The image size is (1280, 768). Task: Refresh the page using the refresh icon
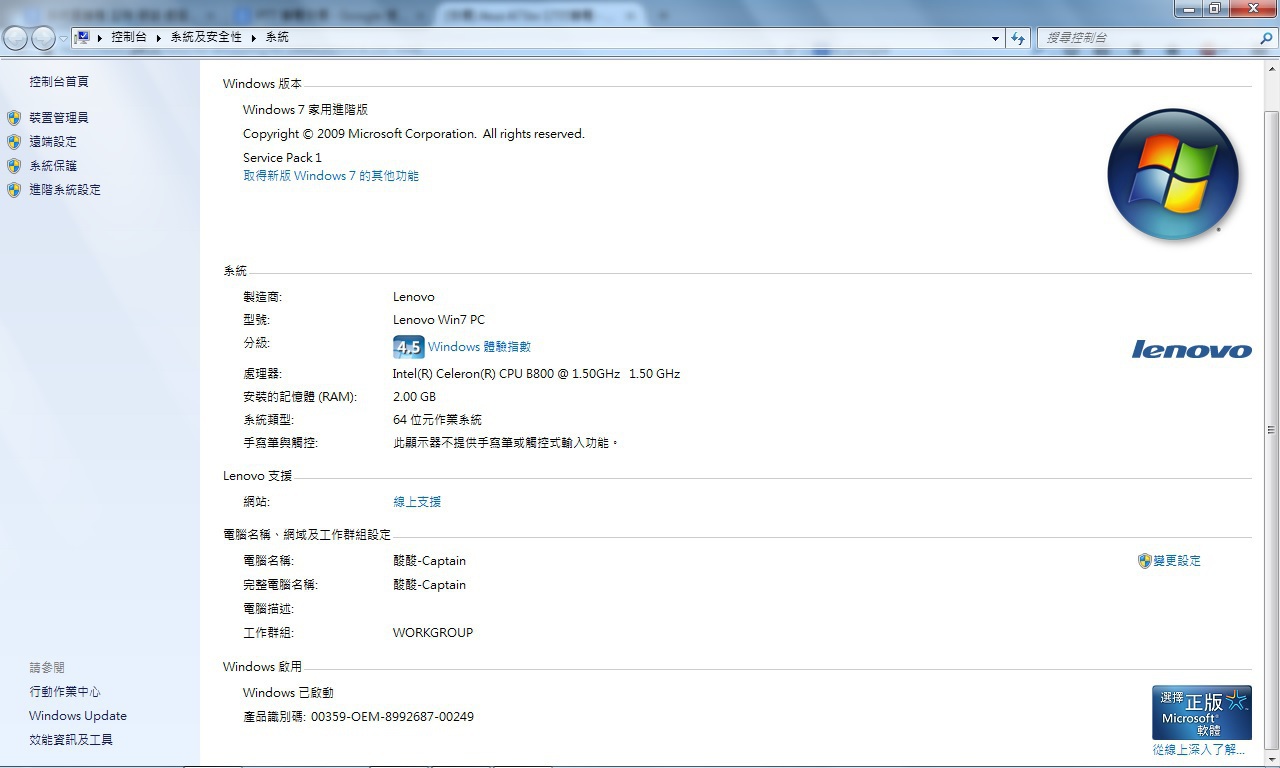pos(1018,38)
